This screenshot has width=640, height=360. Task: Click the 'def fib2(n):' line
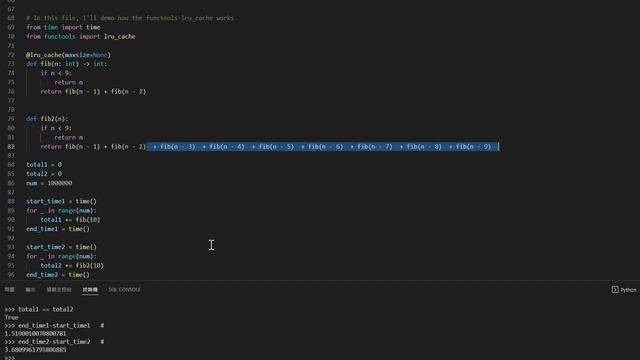47,119
